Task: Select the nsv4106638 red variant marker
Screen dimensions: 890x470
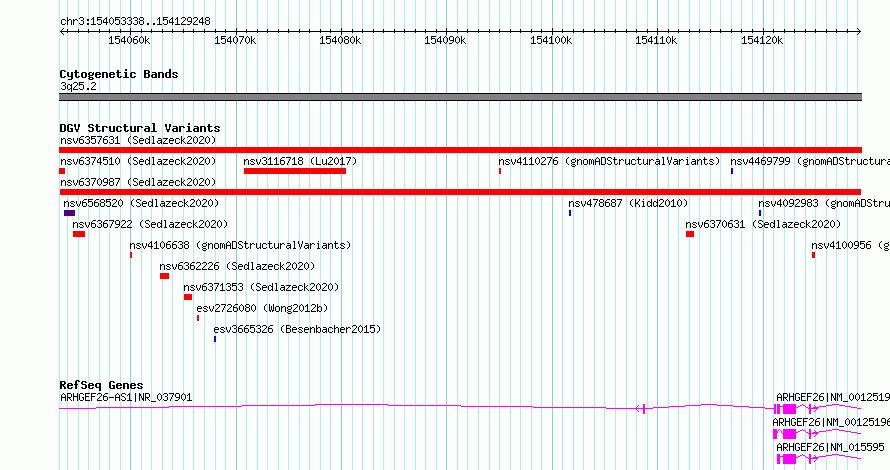Action: 131,255
